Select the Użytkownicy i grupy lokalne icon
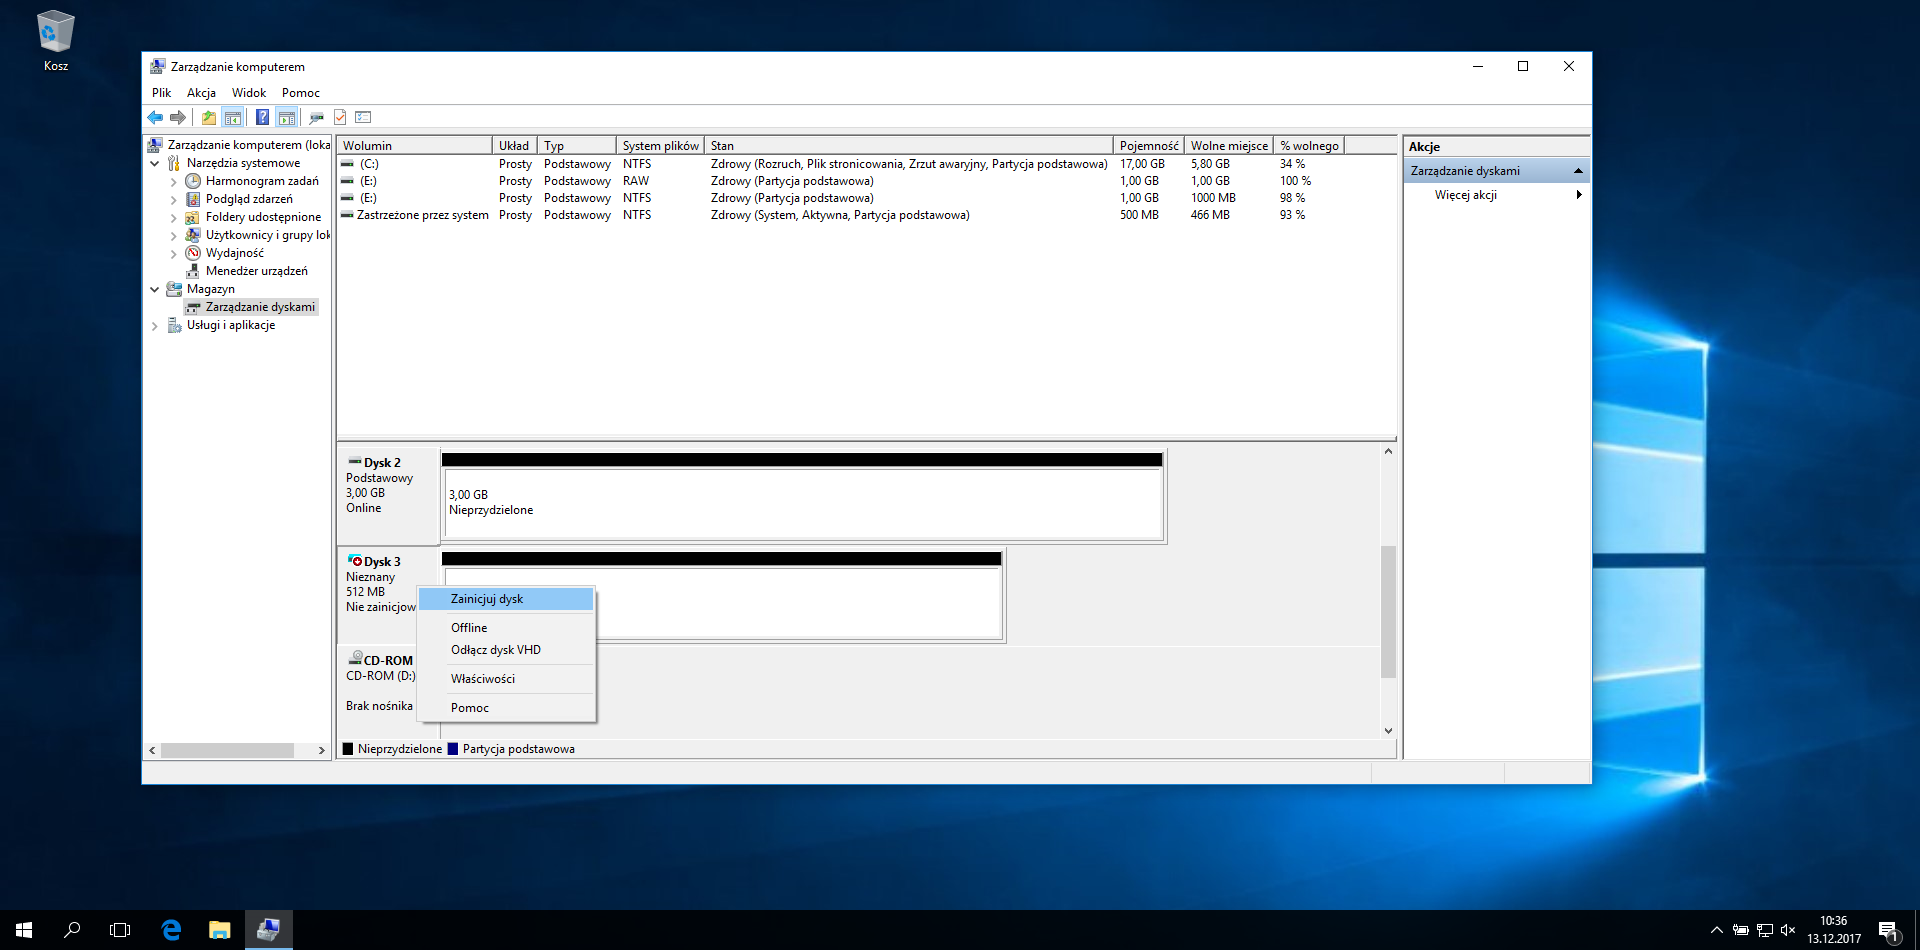Viewport: 1920px width, 950px height. click(x=193, y=235)
